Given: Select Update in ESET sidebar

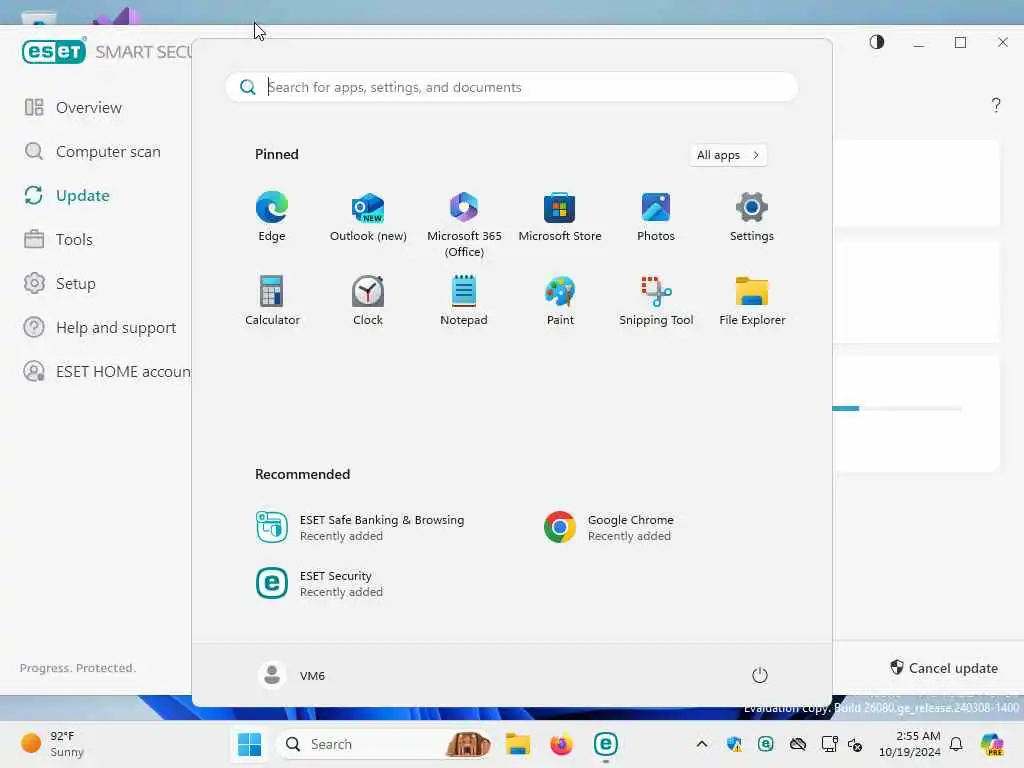Looking at the screenshot, I should (67, 195).
